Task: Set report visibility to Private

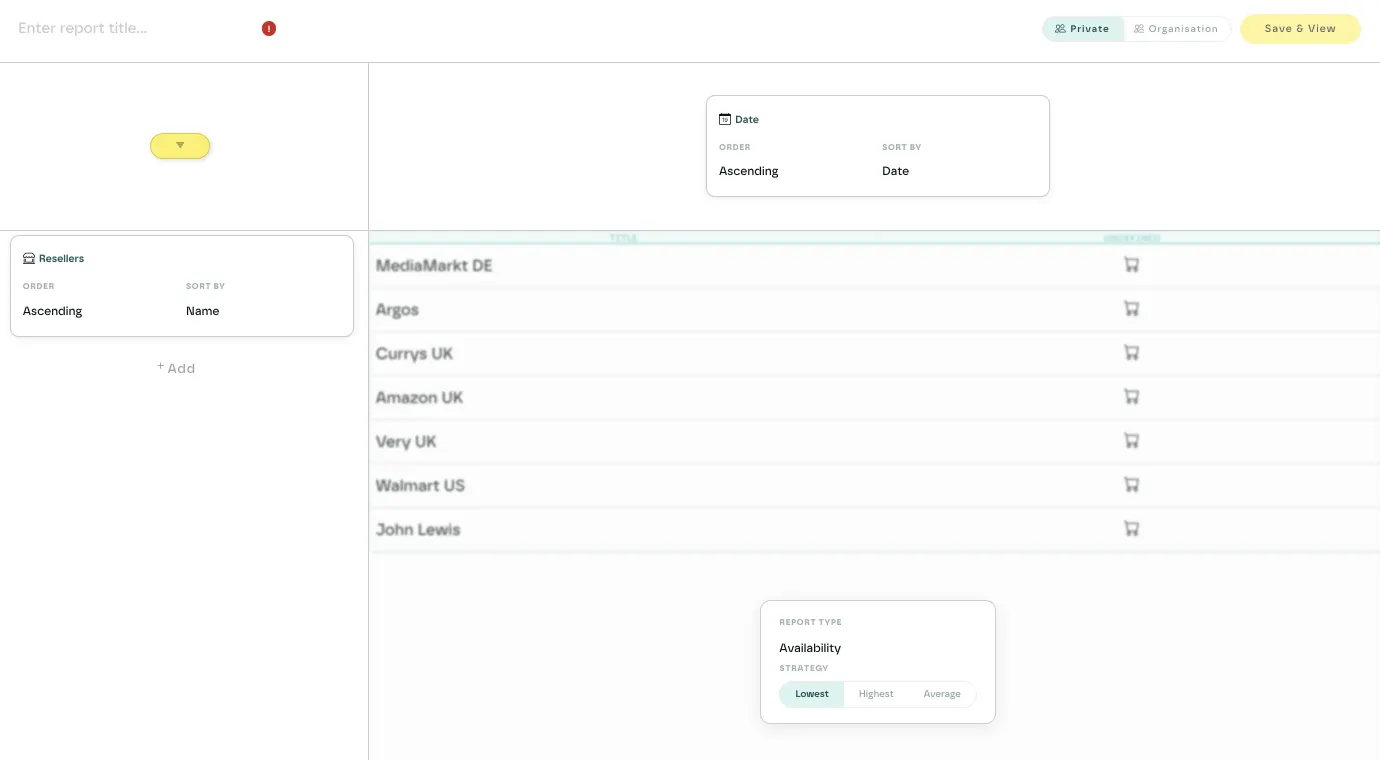Action: click(x=1083, y=29)
